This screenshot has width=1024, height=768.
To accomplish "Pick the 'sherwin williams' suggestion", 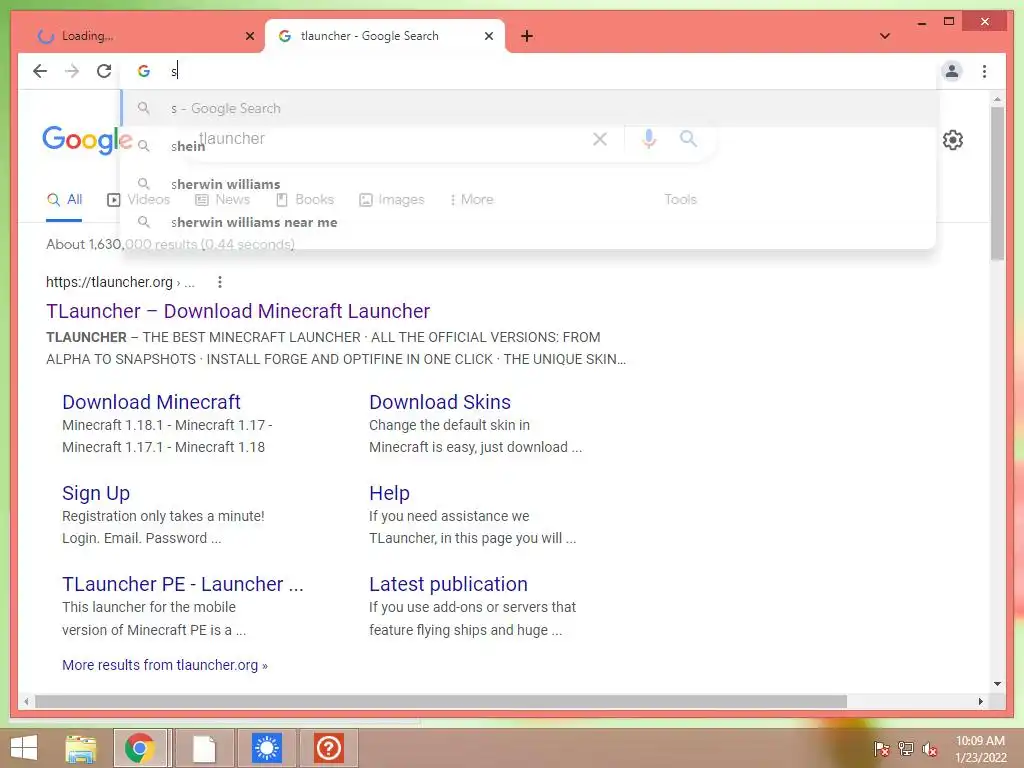I will [529, 184].
